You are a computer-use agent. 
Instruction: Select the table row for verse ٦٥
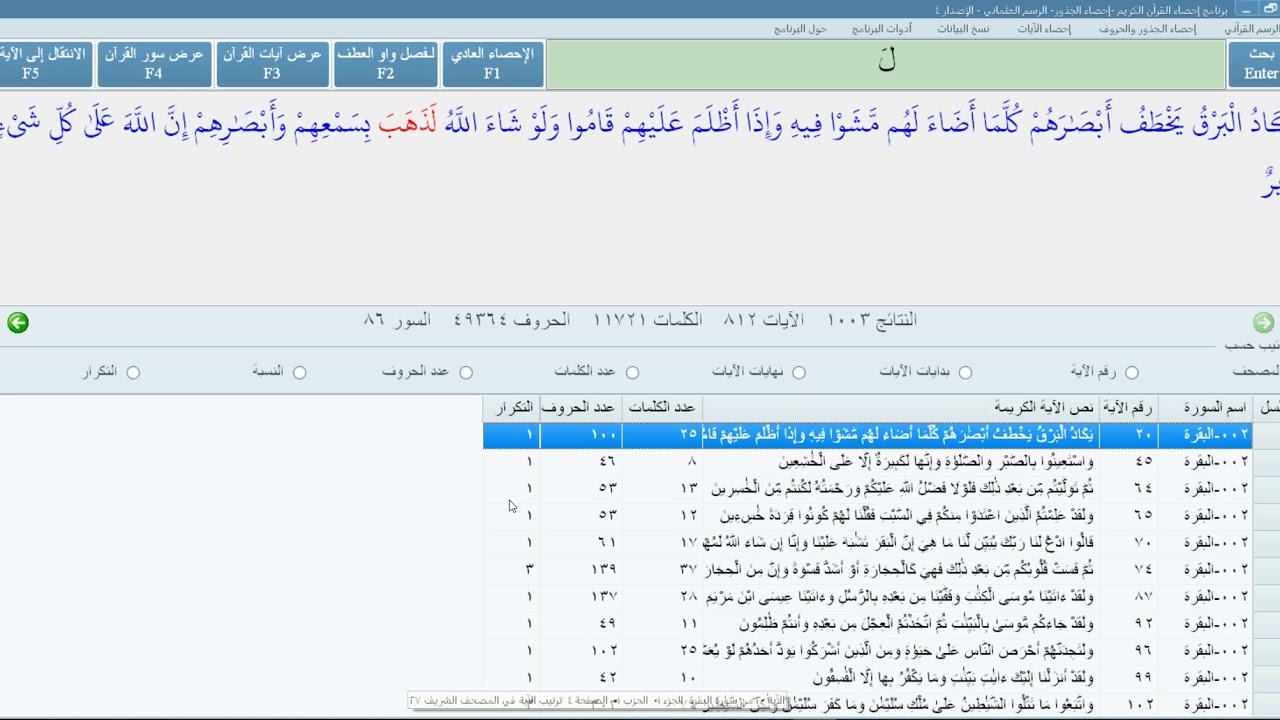point(867,516)
